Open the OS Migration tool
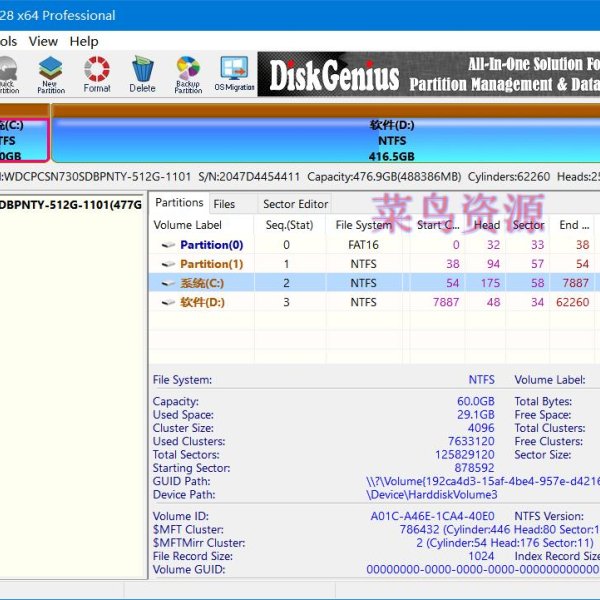Screen dimensions: 600x600 234,75
